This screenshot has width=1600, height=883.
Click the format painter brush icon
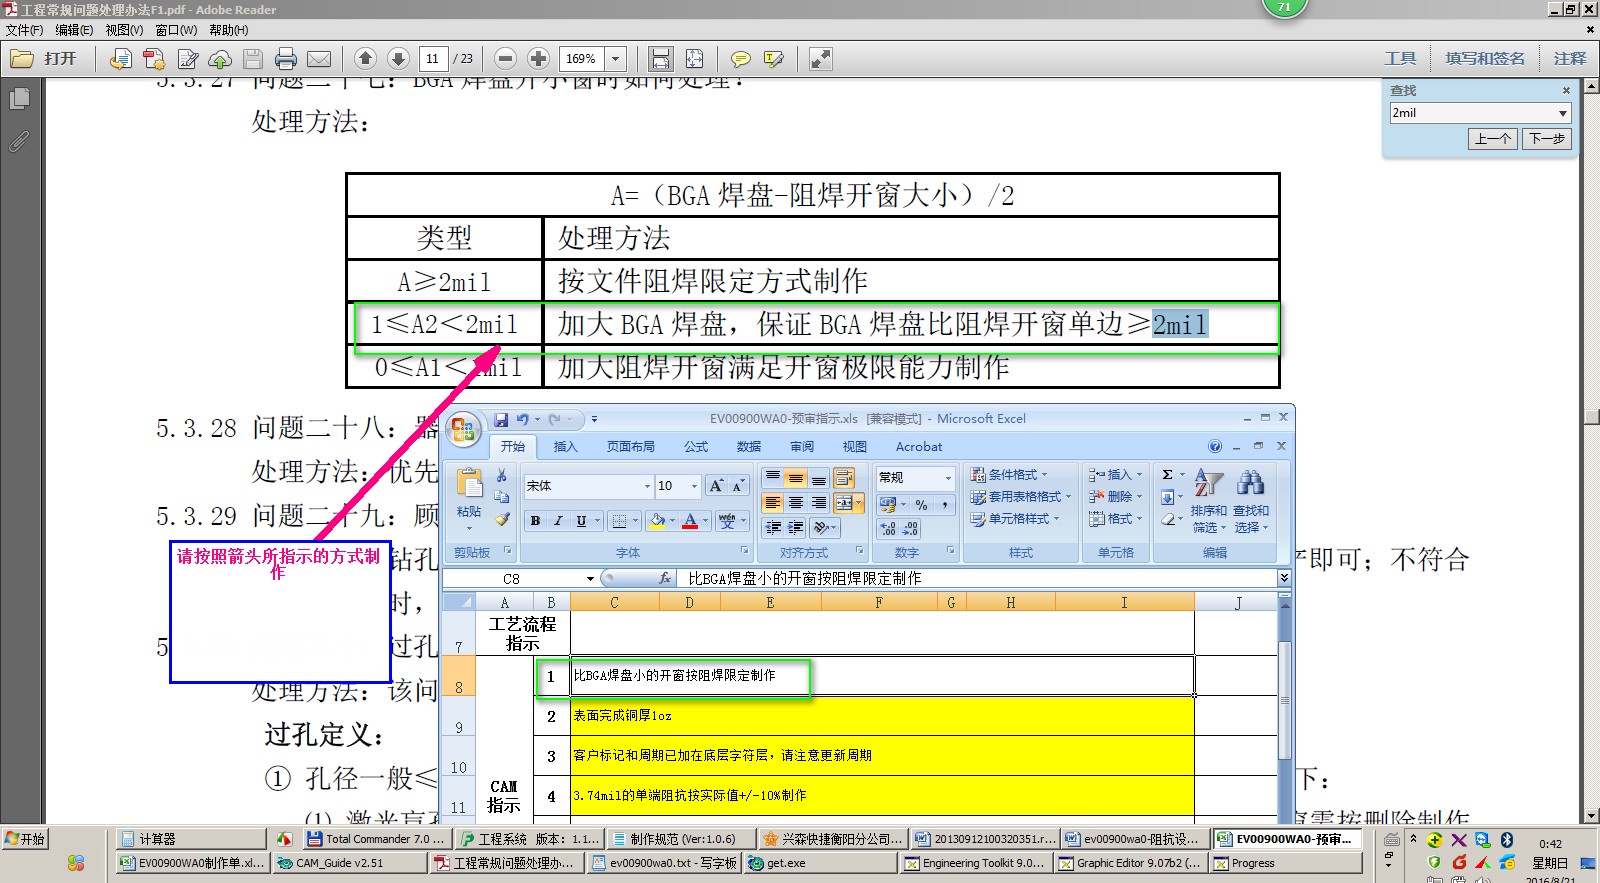tap(502, 519)
